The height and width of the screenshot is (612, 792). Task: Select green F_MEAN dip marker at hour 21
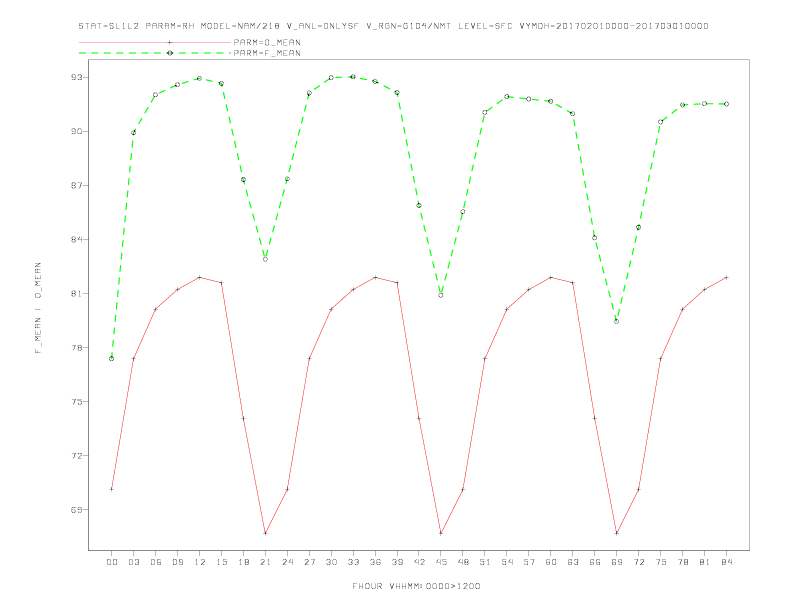pos(265,259)
